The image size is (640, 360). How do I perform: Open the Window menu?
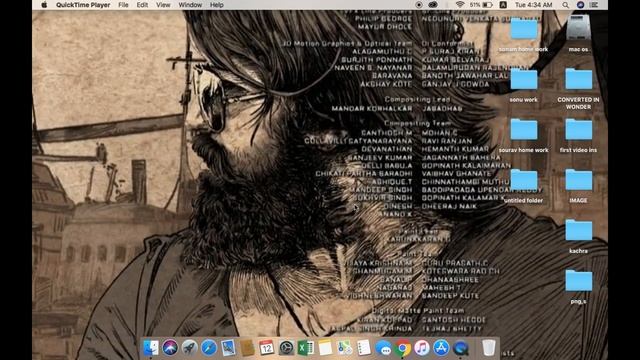tap(190, 5)
